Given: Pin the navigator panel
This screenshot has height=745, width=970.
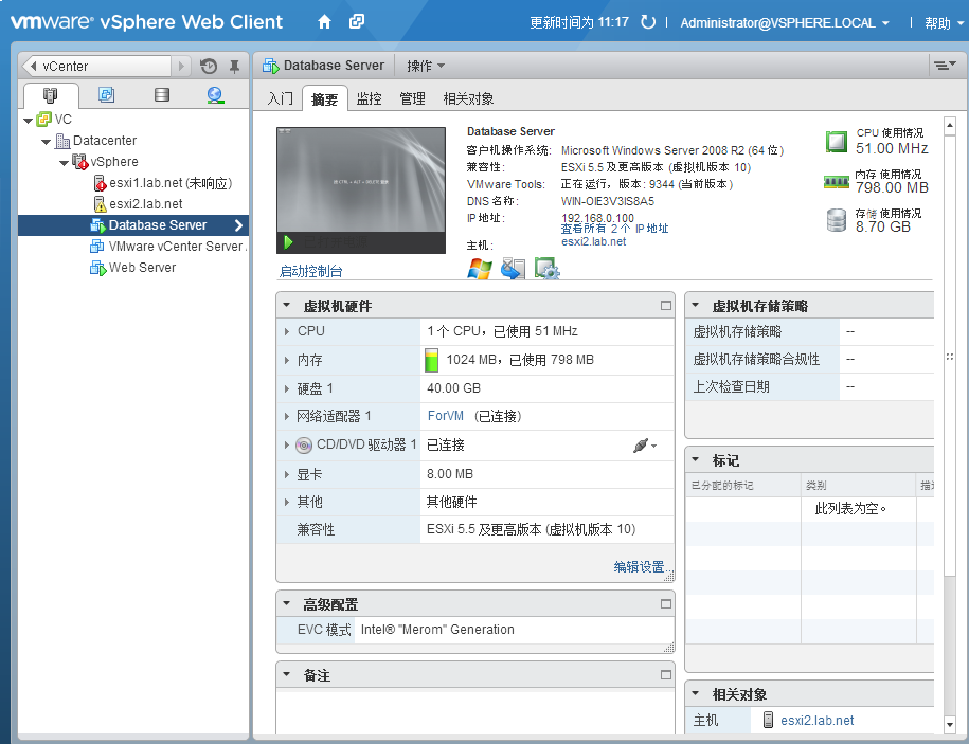Looking at the screenshot, I should pyautogui.click(x=234, y=66).
